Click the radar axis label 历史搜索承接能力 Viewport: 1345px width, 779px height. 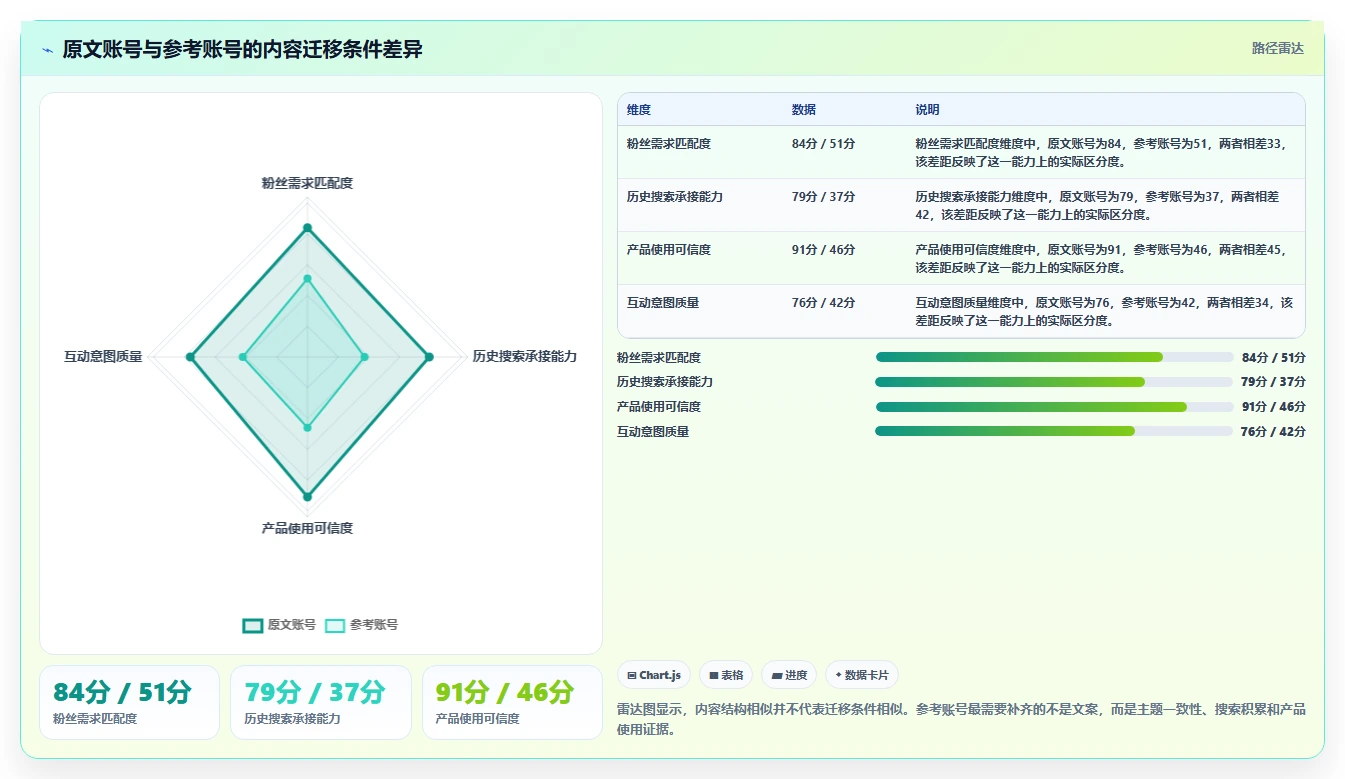coord(525,356)
